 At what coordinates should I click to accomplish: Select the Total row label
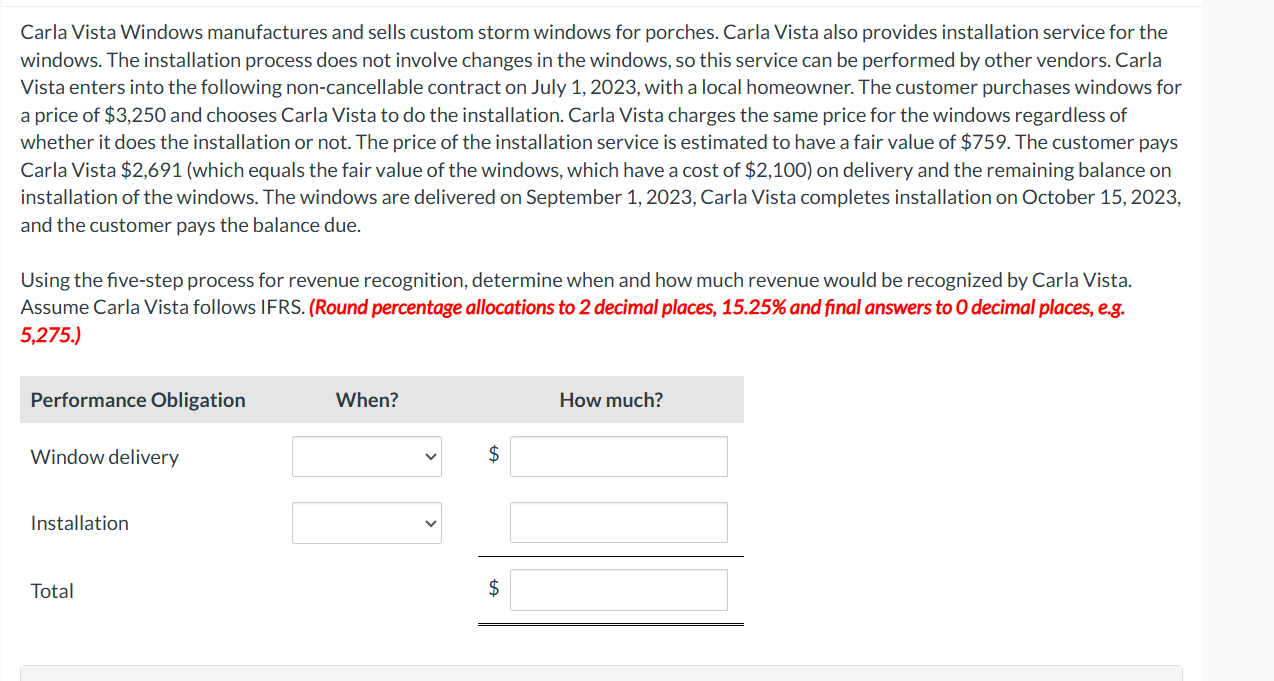[x=52, y=590]
